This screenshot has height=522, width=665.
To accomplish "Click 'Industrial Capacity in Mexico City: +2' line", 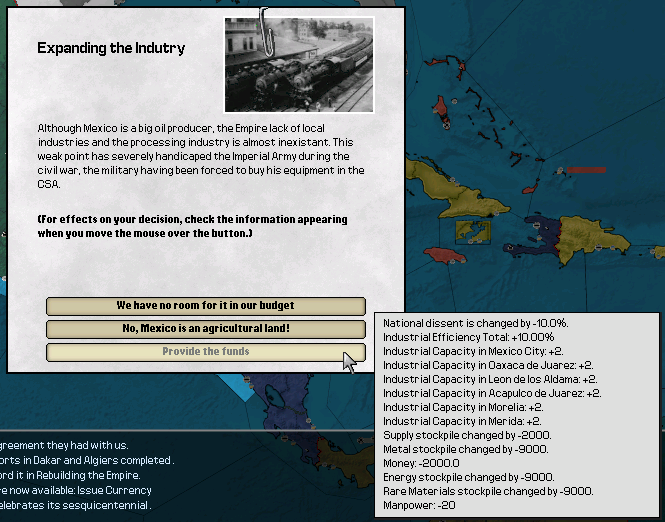I will tap(473, 351).
